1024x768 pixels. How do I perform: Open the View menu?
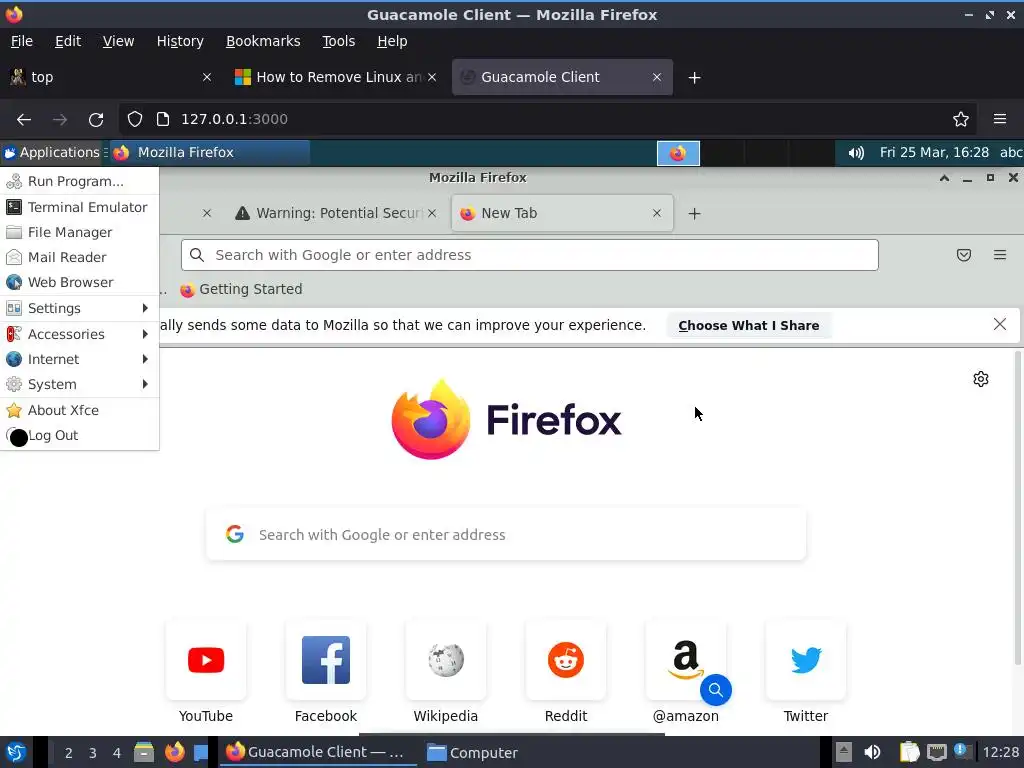point(118,41)
